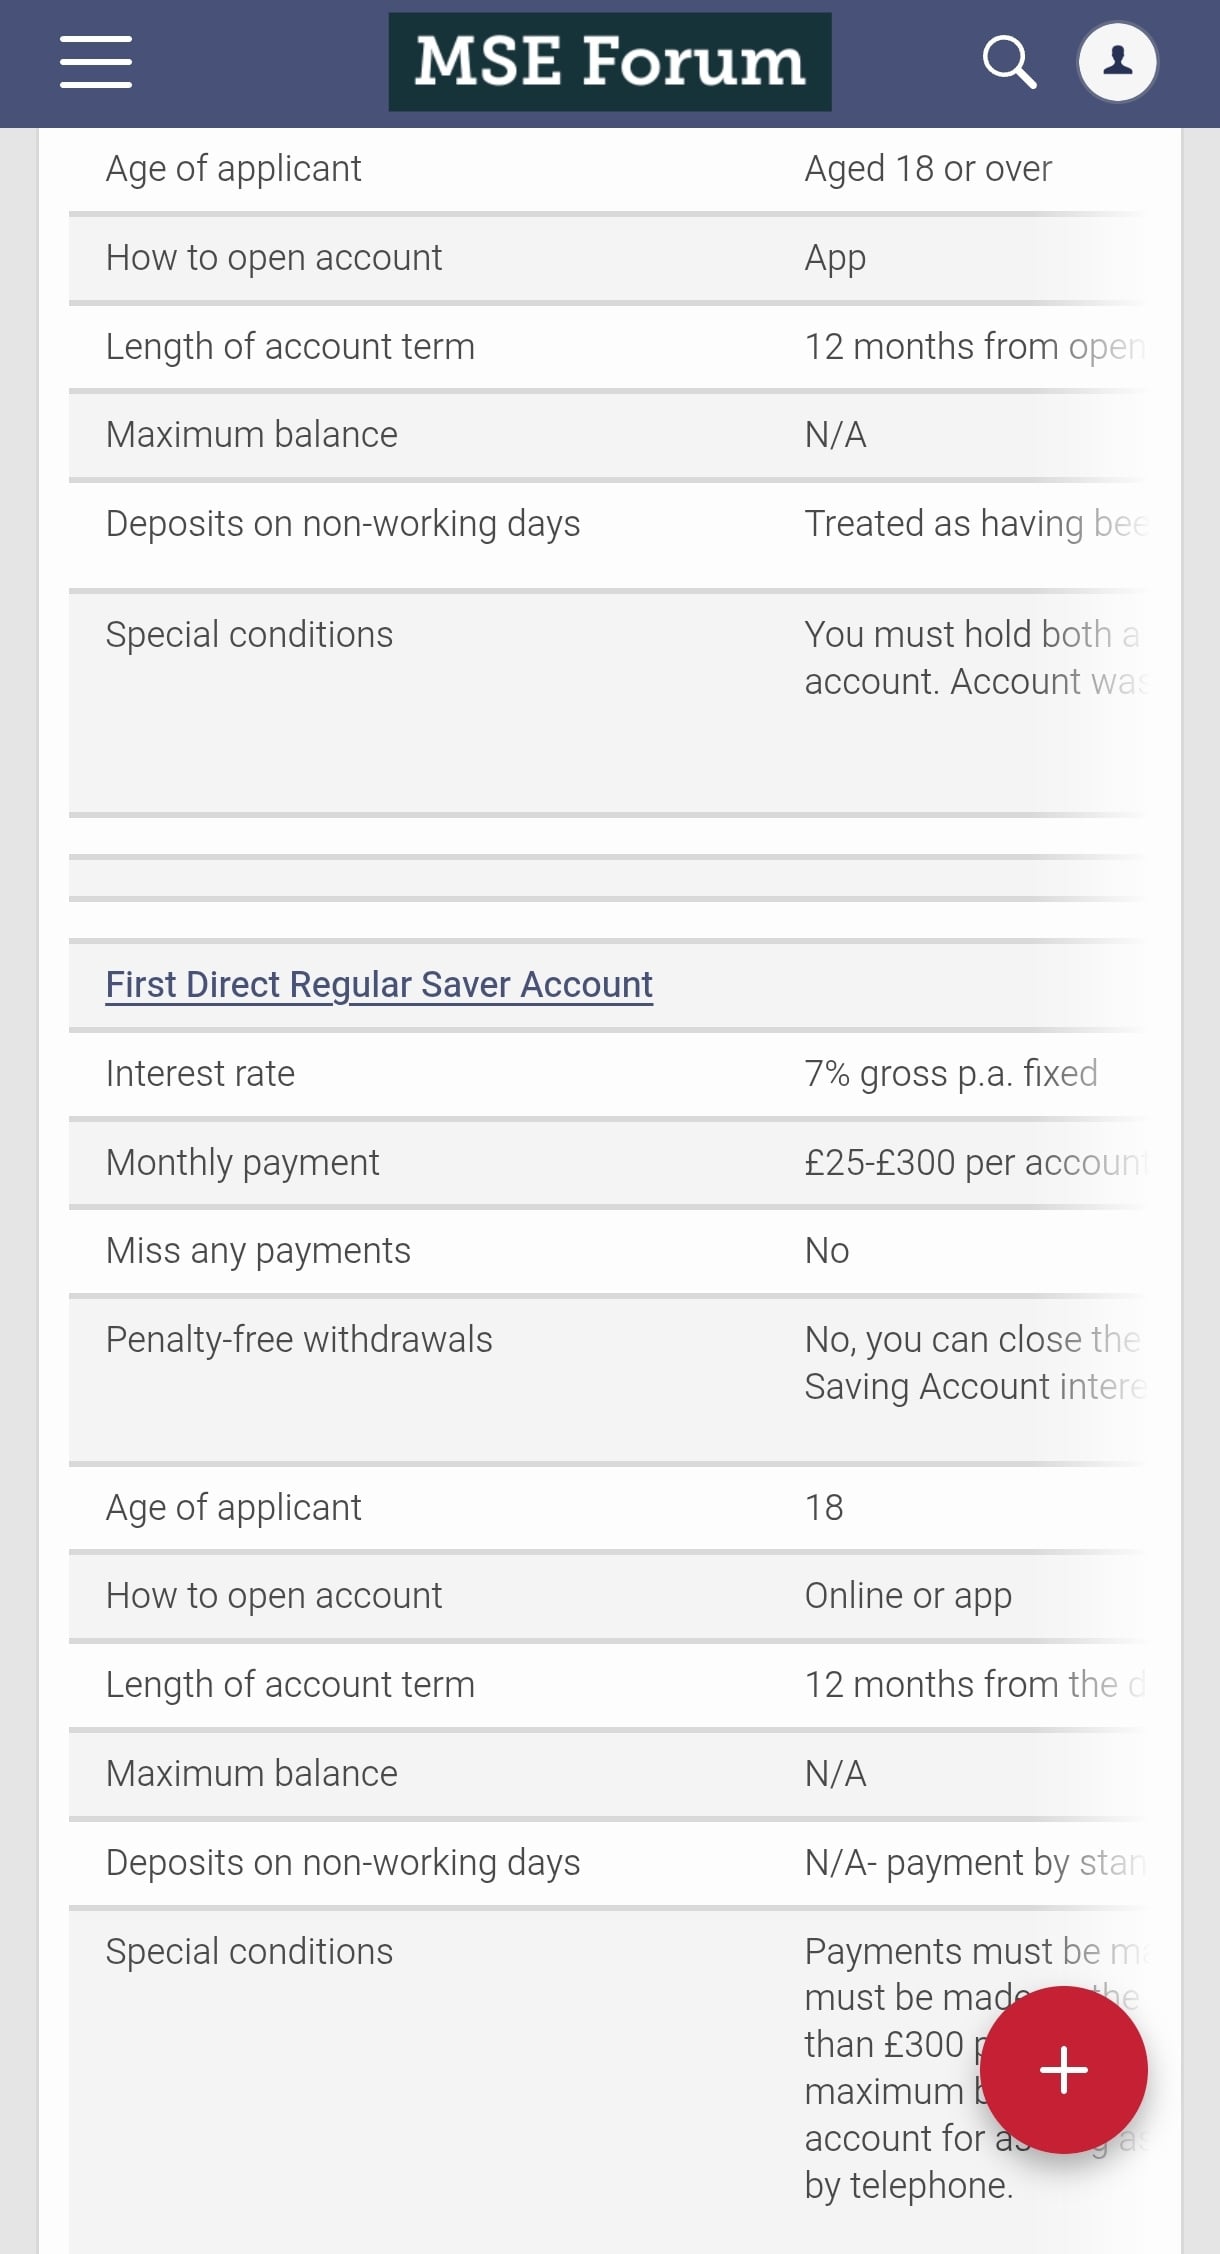
Task: Open the hamburger navigation menu
Action: pos(96,62)
